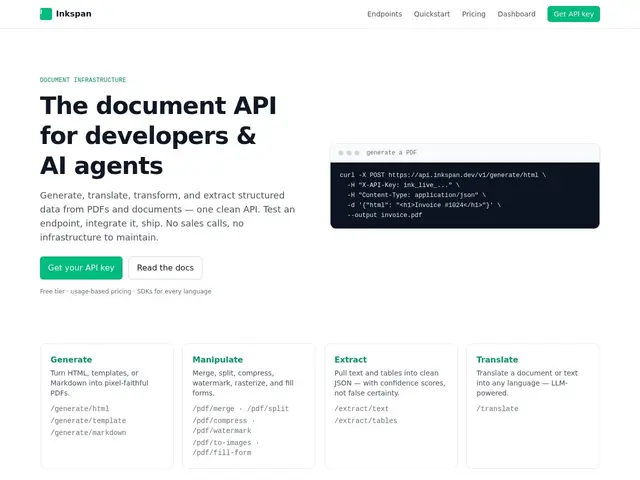Go to the Quickstart nav link
The height and width of the screenshot is (480, 640).
(x=432, y=14)
